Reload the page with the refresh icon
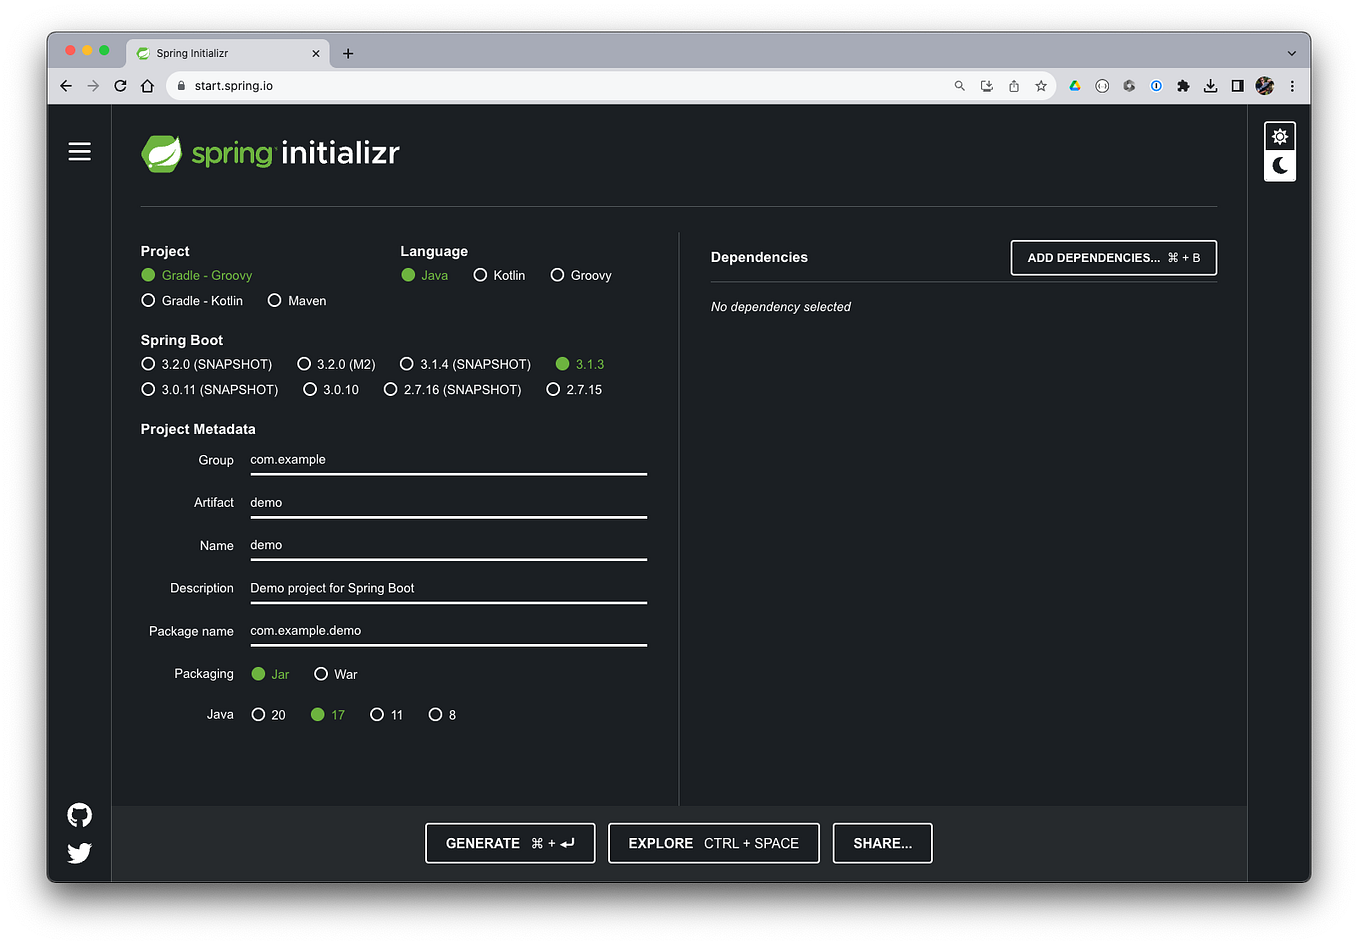This screenshot has width=1358, height=945. point(119,86)
